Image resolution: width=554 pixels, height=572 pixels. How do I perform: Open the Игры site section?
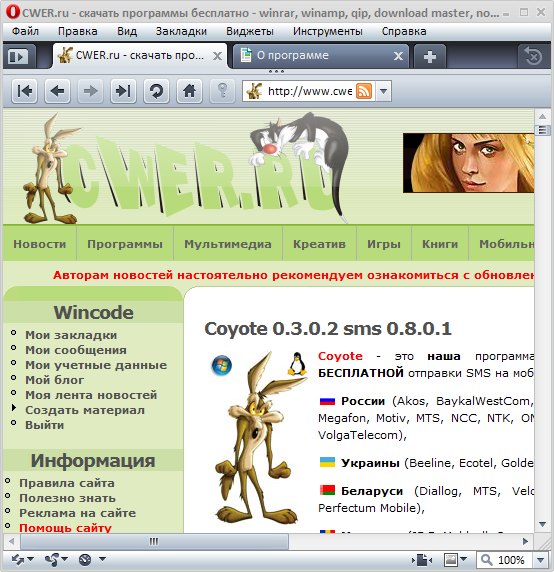(384, 244)
